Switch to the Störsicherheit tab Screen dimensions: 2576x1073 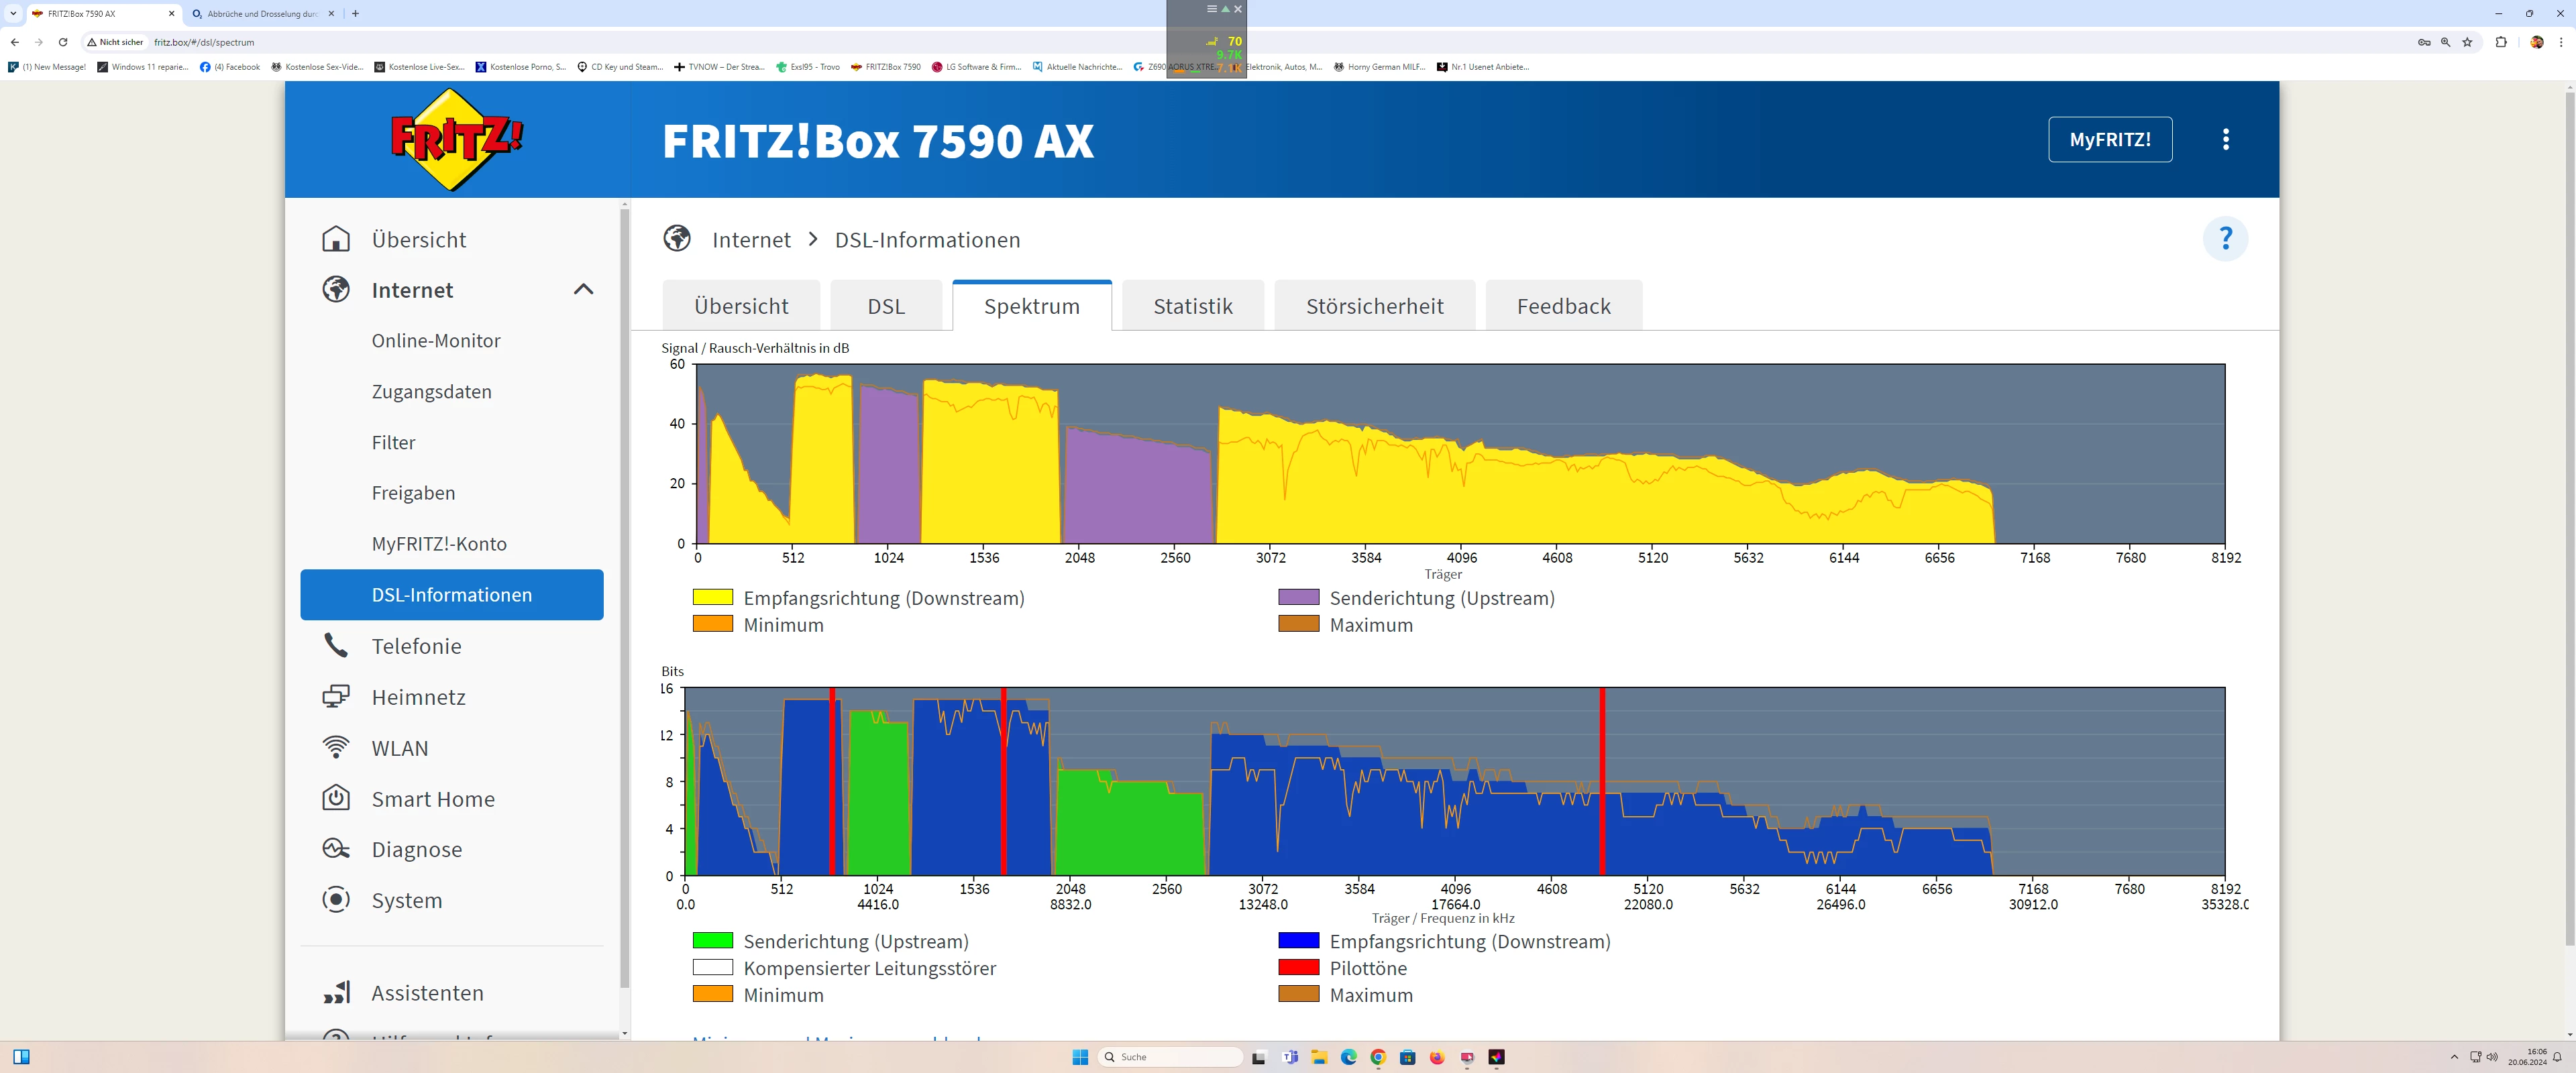click(x=1374, y=306)
